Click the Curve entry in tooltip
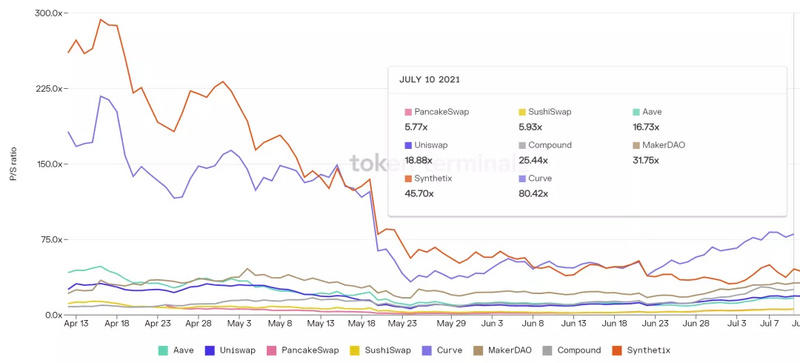 pyautogui.click(x=535, y=179)
